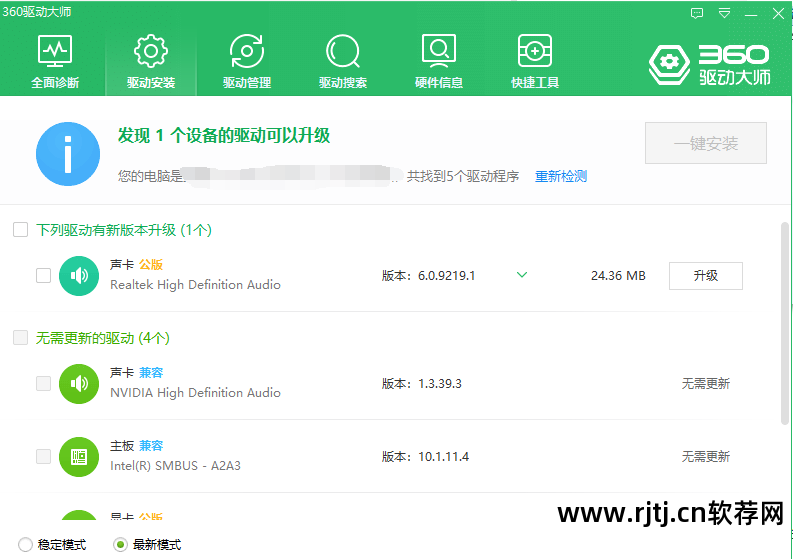The width and height of the screenshot is (793, 559).
Task: Open the 全面诊断 full diagnosis icon
Action: point(55,51)
